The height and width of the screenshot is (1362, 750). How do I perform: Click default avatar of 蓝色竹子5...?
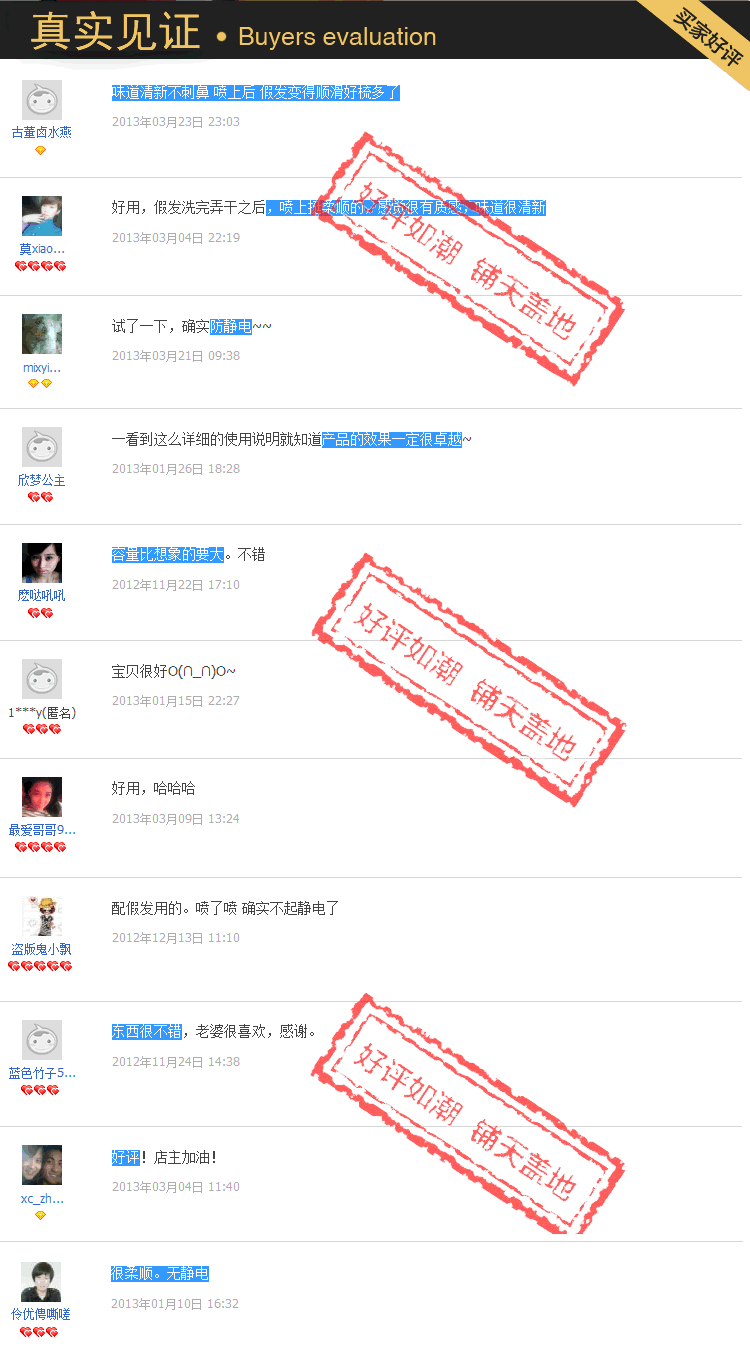42,1040
